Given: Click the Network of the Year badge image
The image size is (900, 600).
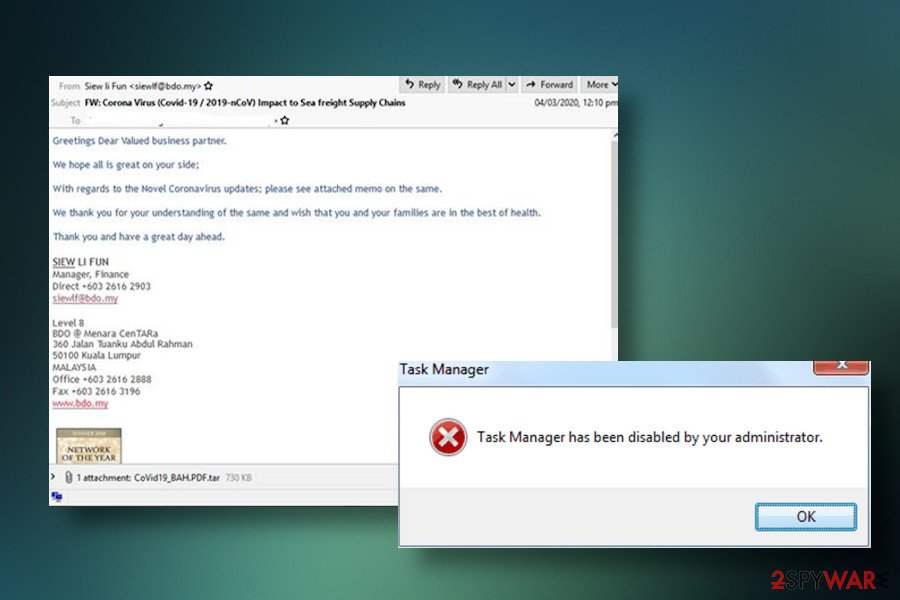Looking at the screenshot, I should coord(88,446).
